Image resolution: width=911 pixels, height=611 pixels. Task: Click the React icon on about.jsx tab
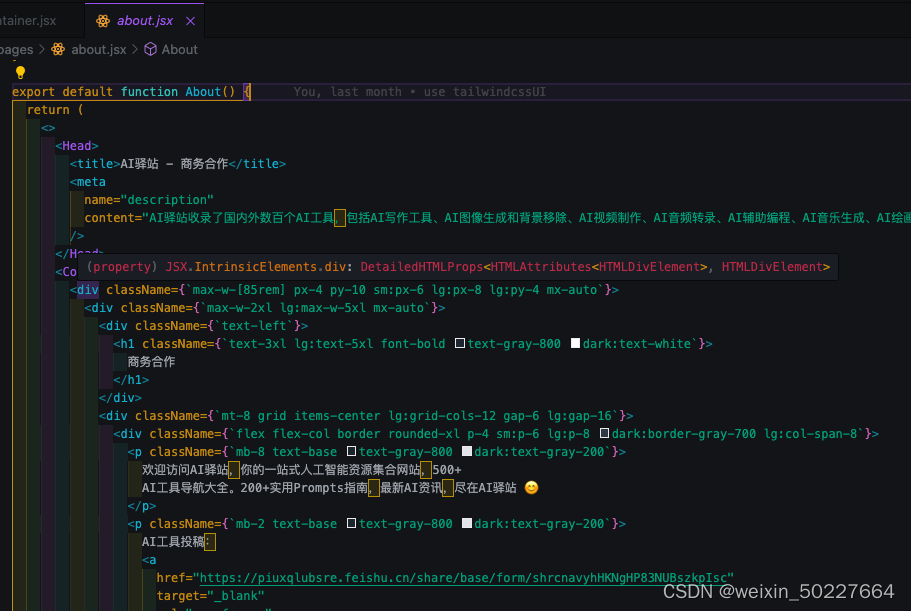point(103,21)
